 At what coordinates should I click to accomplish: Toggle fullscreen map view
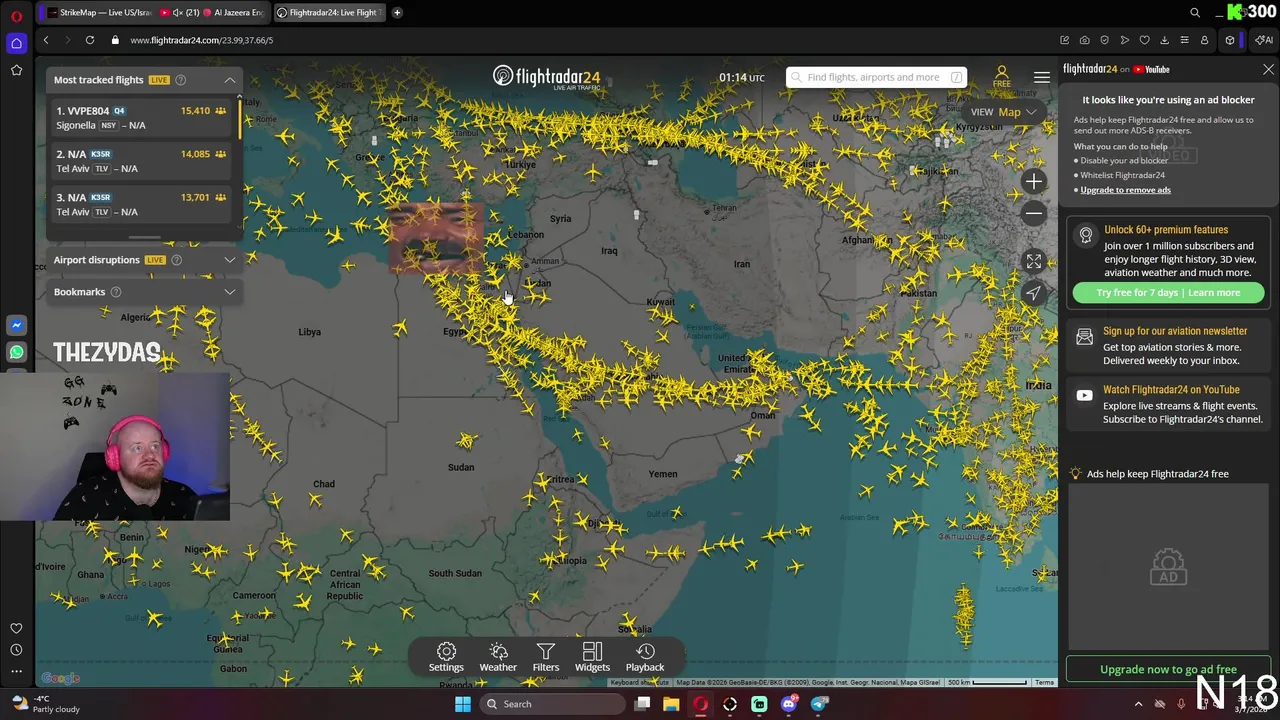tap(1034, 261)
